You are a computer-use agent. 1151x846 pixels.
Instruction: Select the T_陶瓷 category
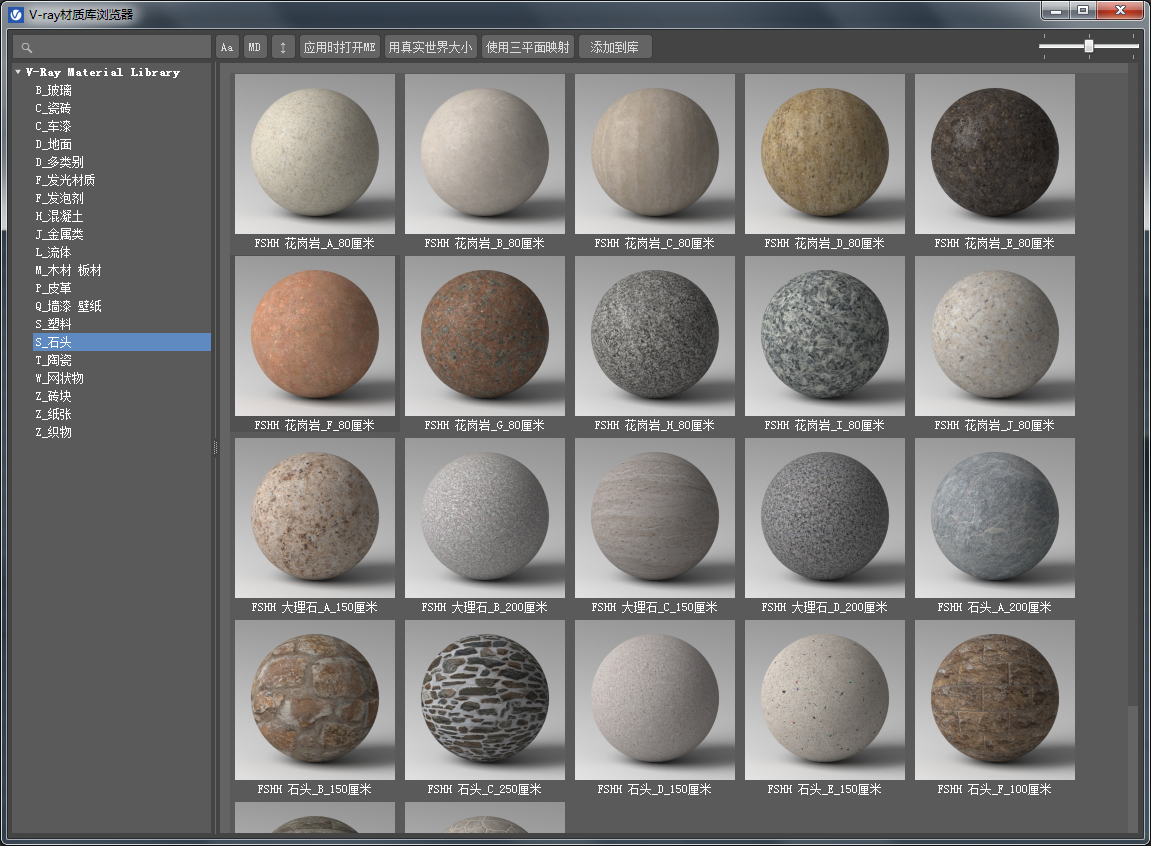click(x=53, y=360)
